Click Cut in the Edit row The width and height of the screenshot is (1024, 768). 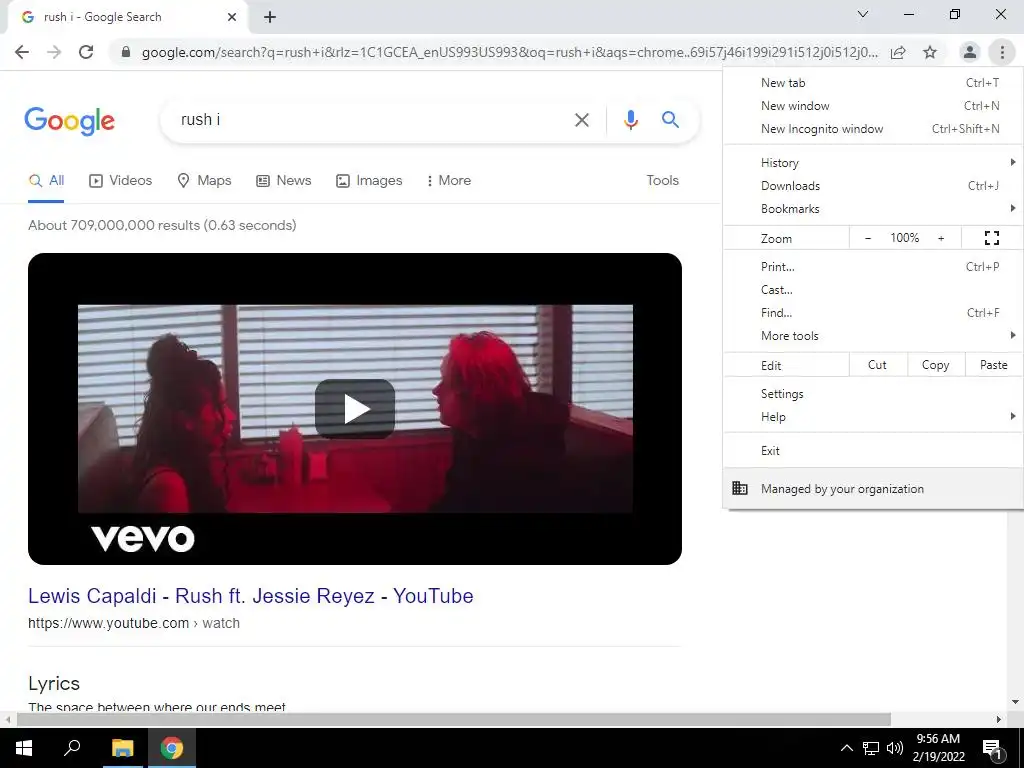tap(878, 365)
